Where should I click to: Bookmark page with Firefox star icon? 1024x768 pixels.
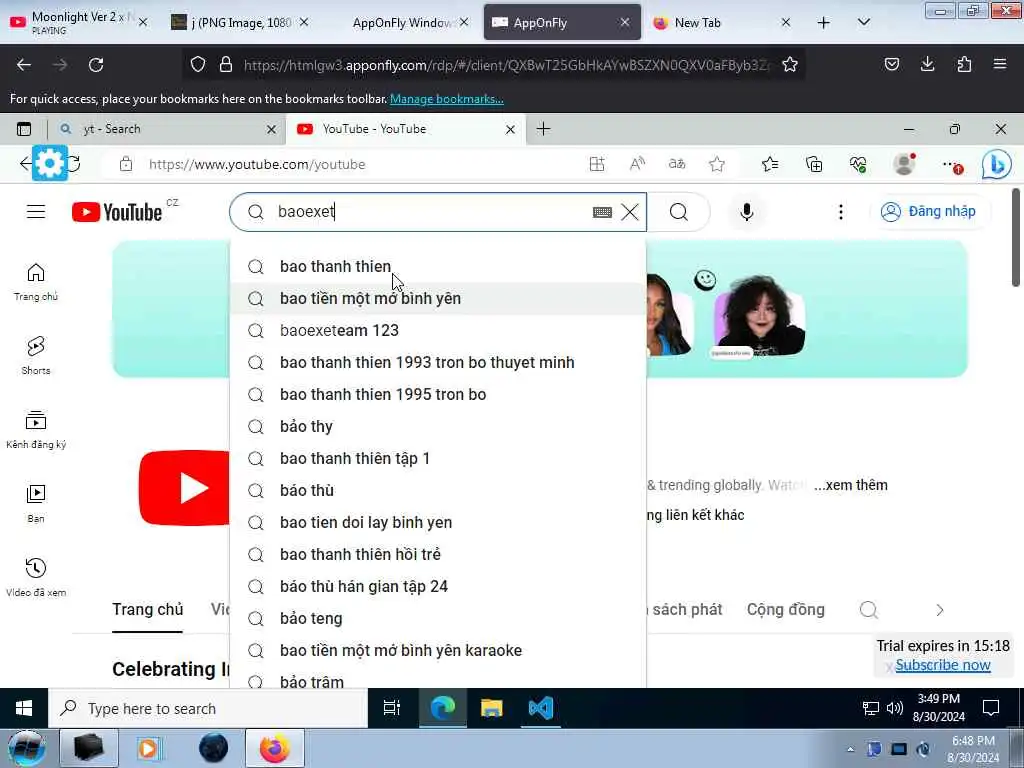coord(790,65)
